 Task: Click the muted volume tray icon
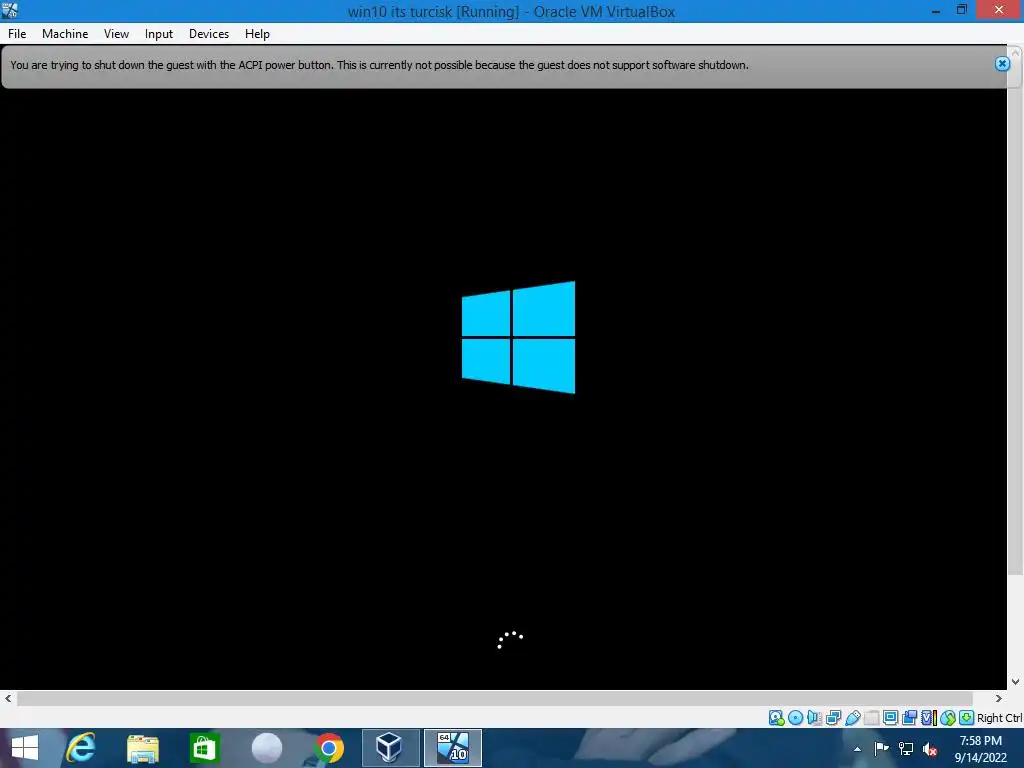(x=931, y=749)
